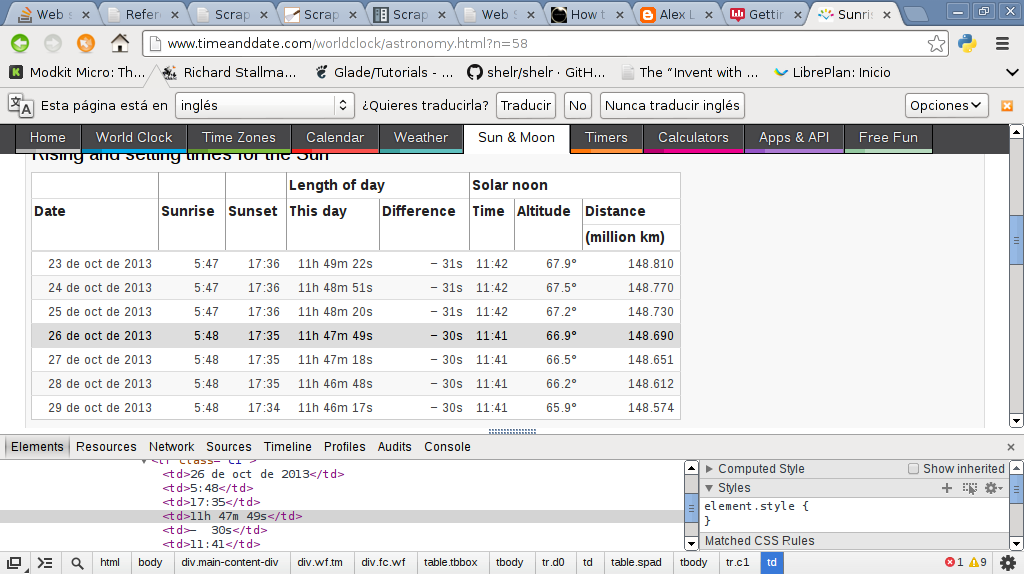
Task: Select table.tbbox in the DevTools breadcrumb
Action: tap(450, 563)
